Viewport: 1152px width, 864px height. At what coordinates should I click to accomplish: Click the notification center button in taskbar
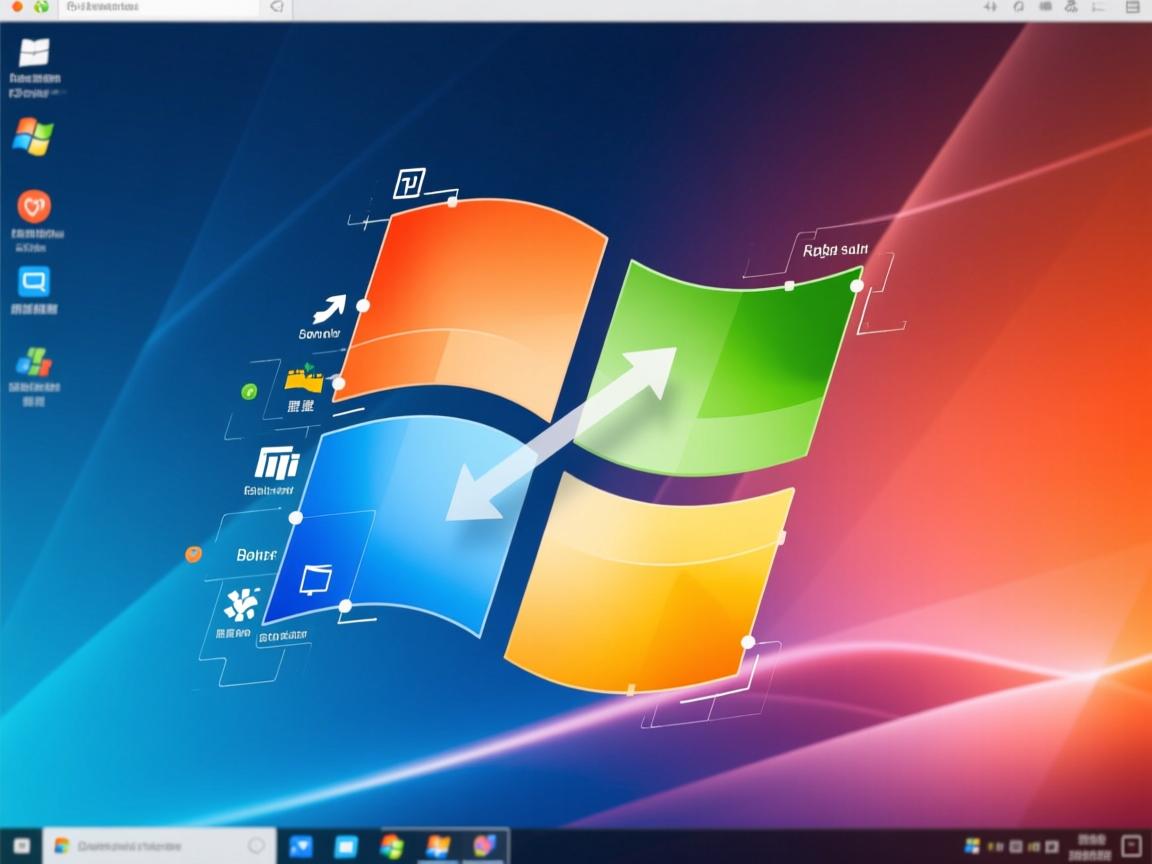pyautogui.click(x=1131, y=846)
